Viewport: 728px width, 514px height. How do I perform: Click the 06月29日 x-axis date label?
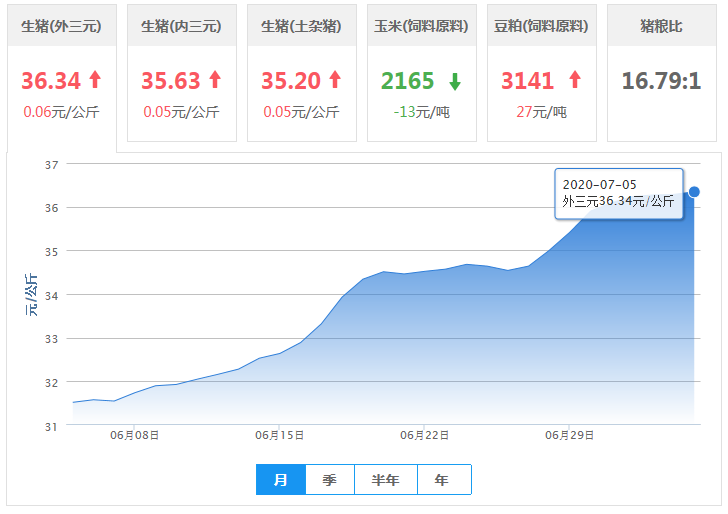point(569,436)
